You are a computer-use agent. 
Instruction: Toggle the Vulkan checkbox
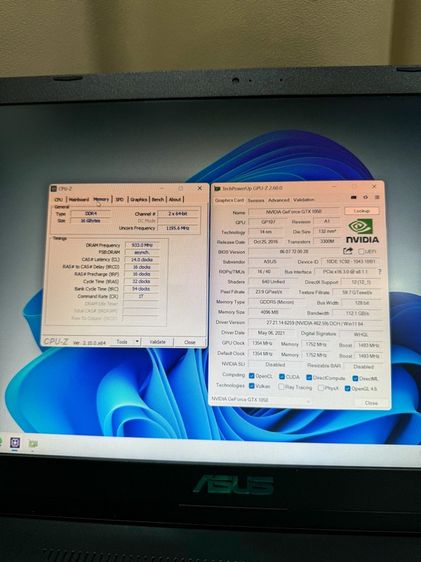(252, 386)
